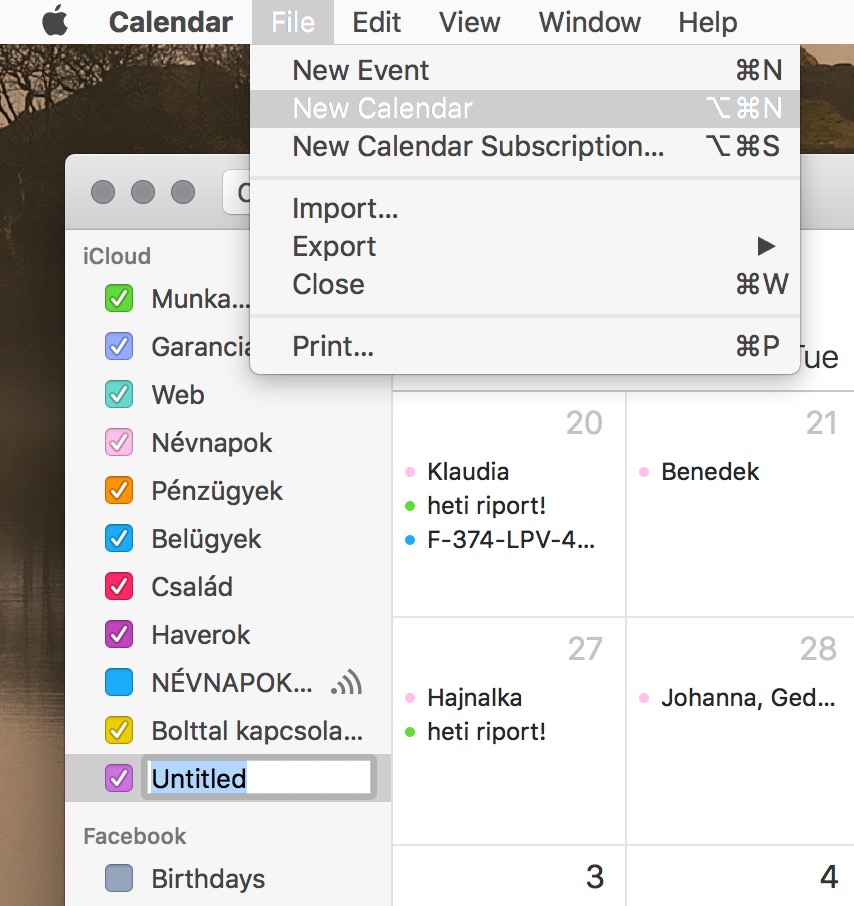This screenshot has height=906, width=854.
Task: Uncheck the Munka calendar checkbox
Action: [x=119, y=299]
